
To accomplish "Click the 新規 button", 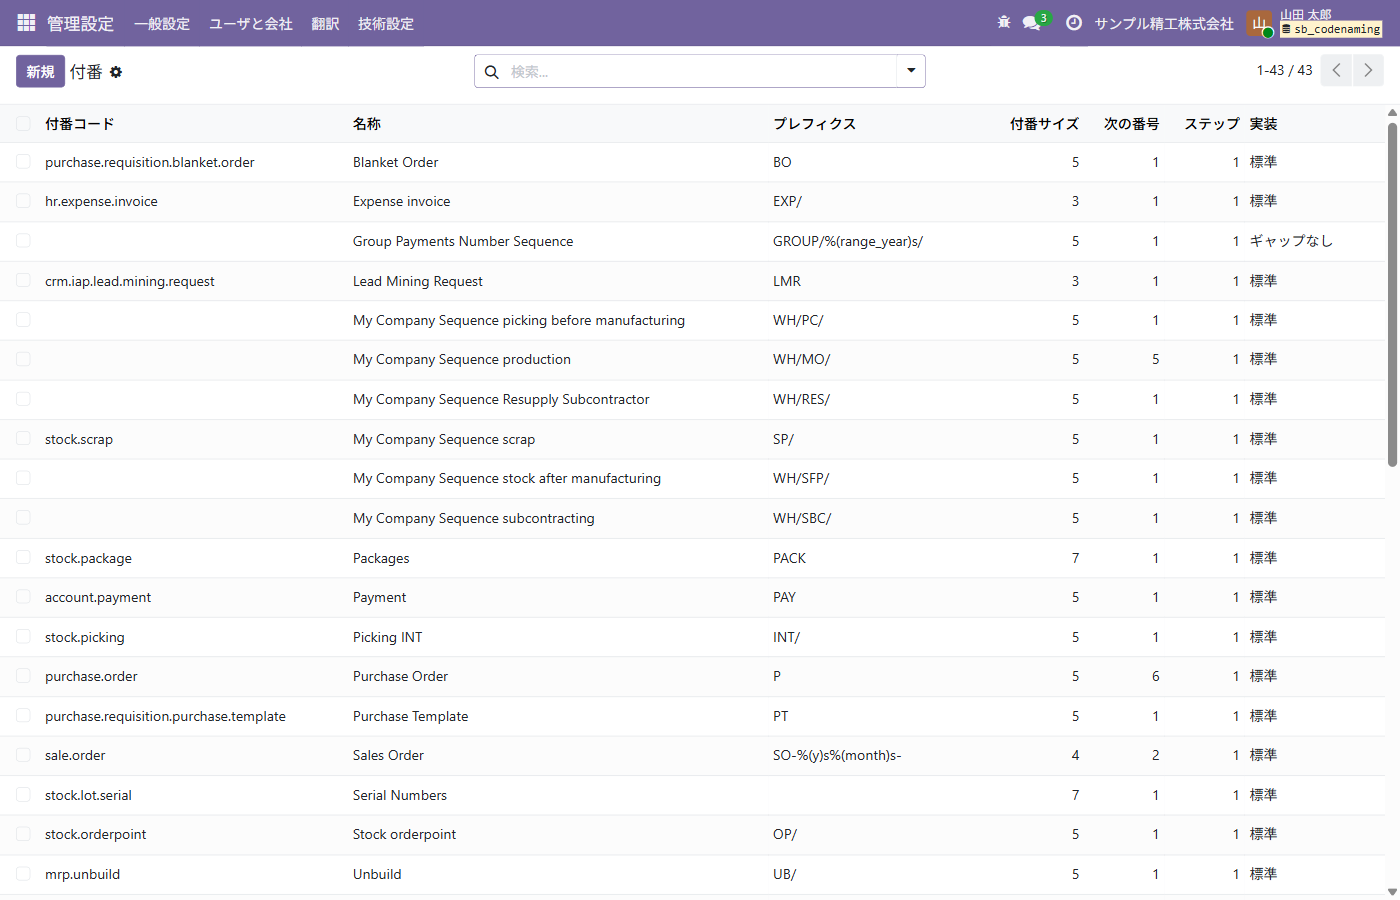I will tap(40, 71).
